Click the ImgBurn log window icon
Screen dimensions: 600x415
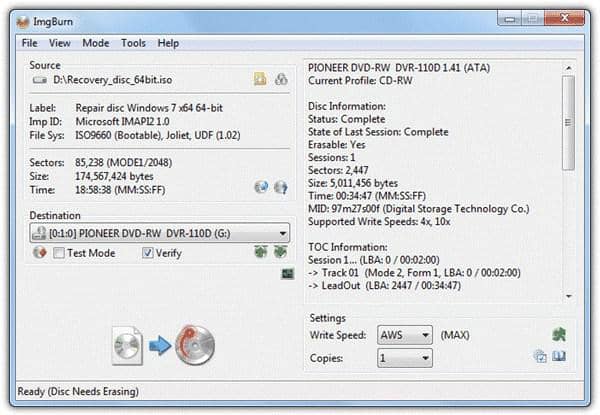click(287, 273)
